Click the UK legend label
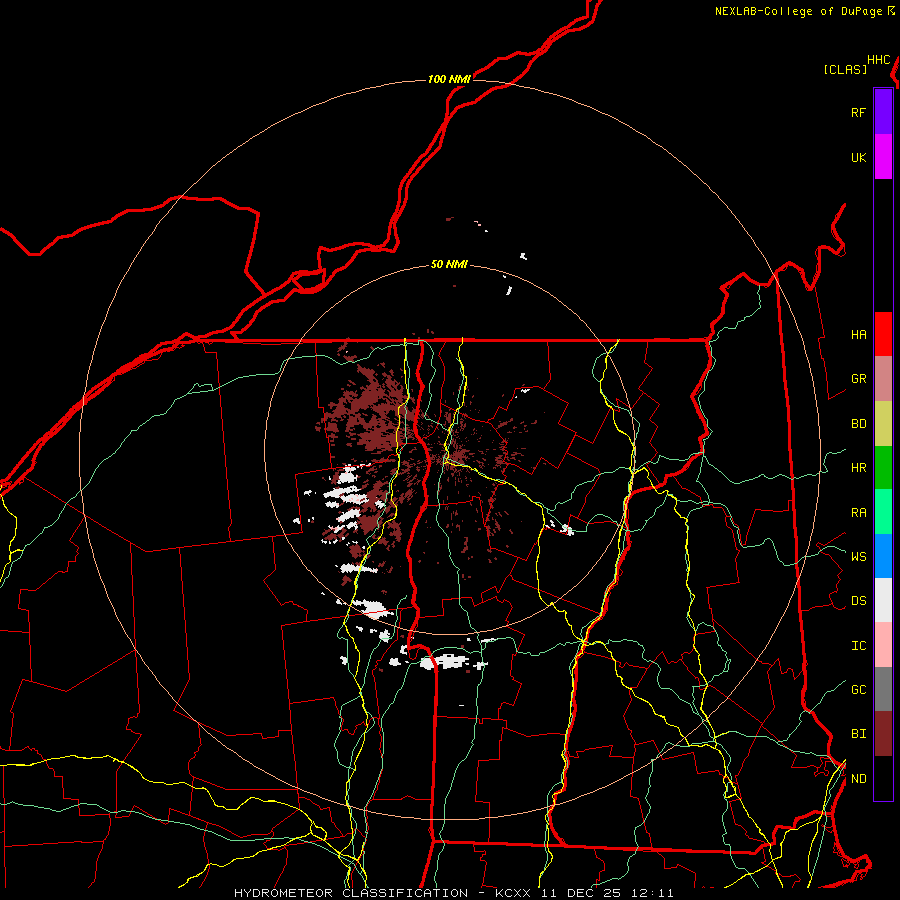Screen dimensions: 900x900 (858, 157)
